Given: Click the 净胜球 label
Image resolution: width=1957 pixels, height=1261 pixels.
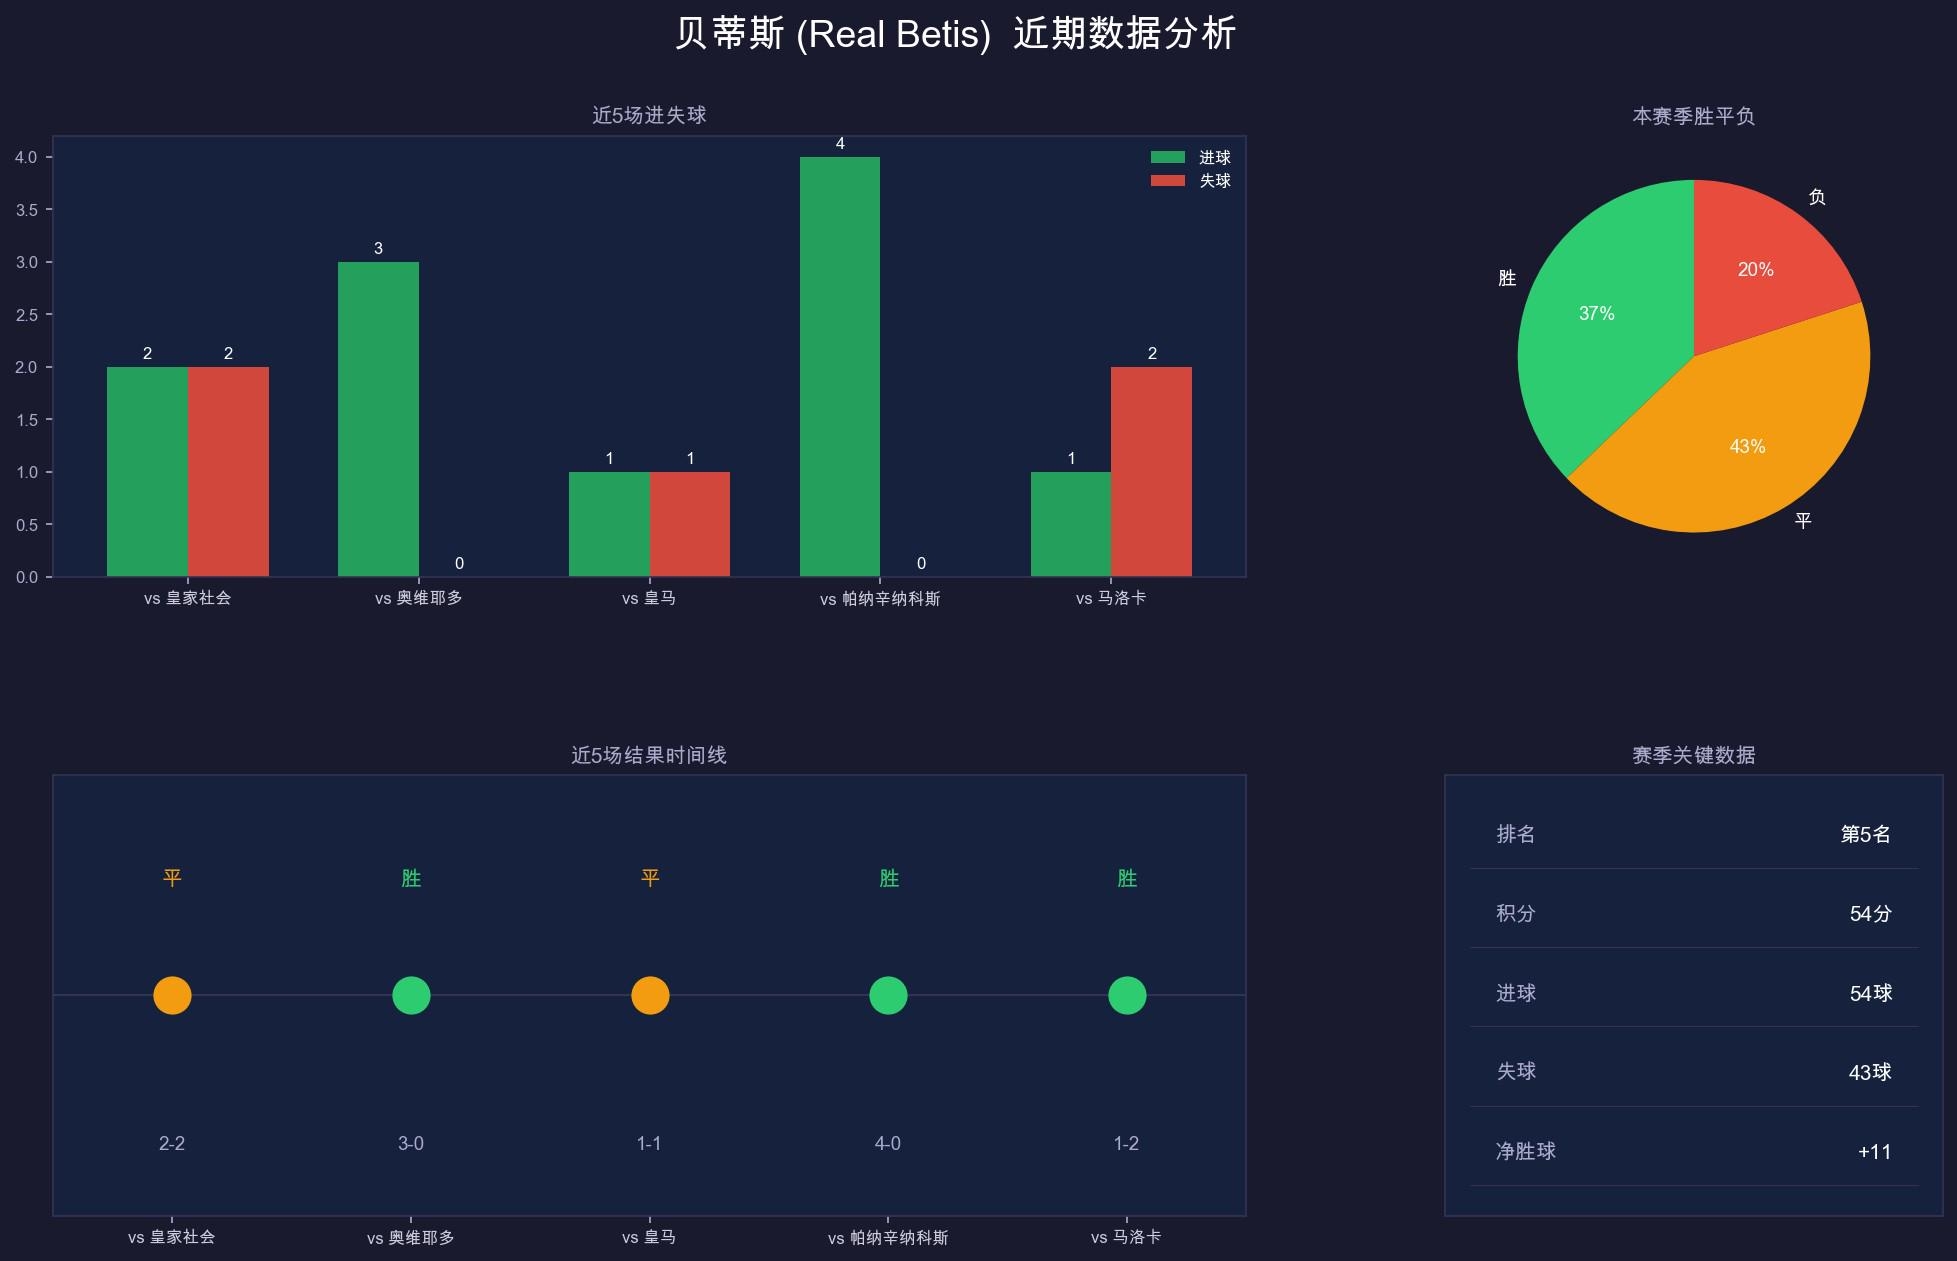Looking at the screenshot, I should tap(1526, 1151).
